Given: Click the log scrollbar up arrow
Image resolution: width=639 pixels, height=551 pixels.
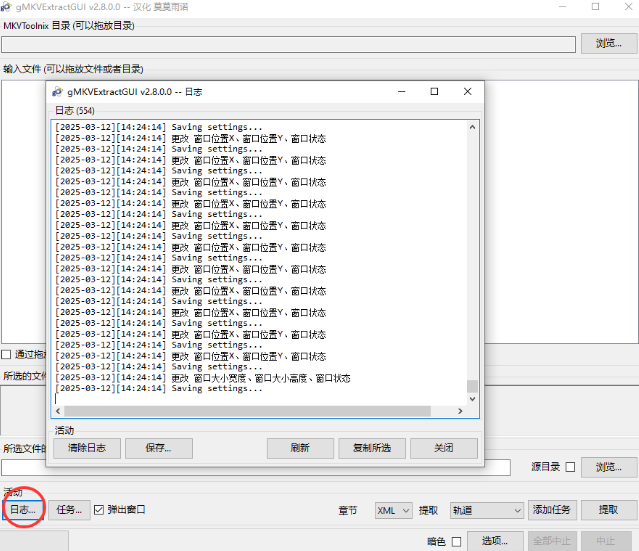Looking at the screenshot, I should pos(472,127).
